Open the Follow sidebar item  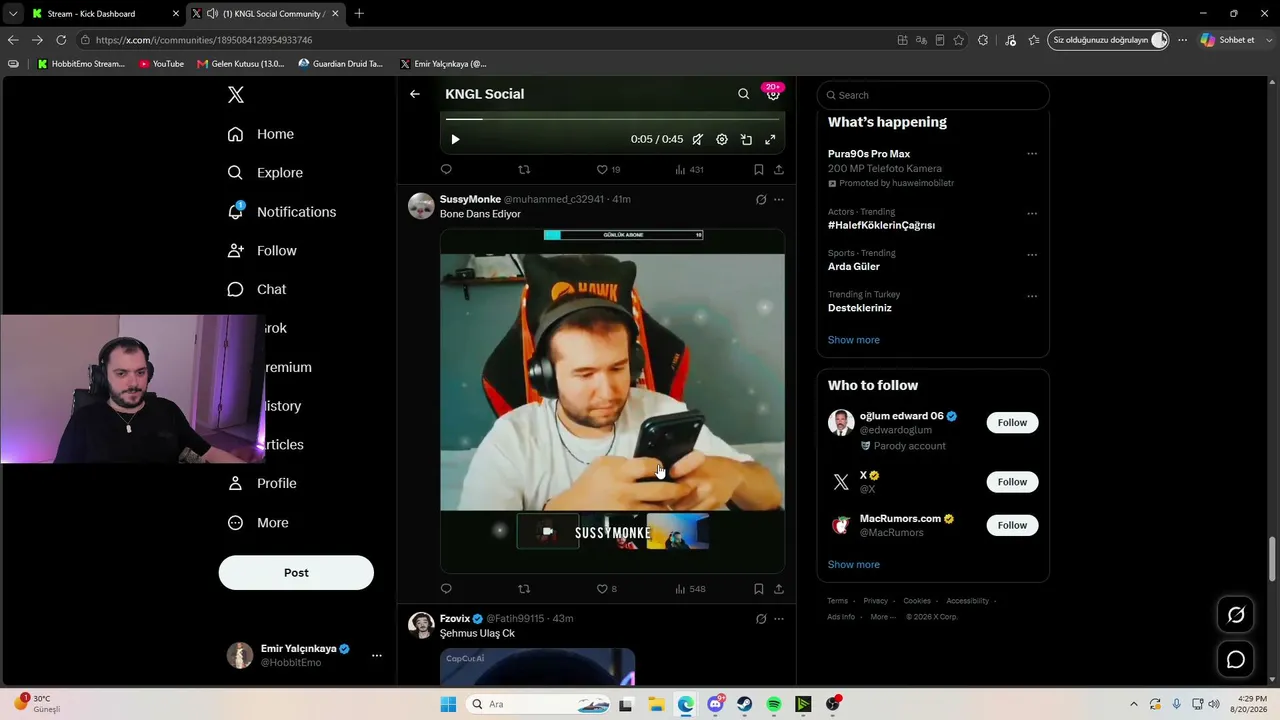(x=262, y=251)
